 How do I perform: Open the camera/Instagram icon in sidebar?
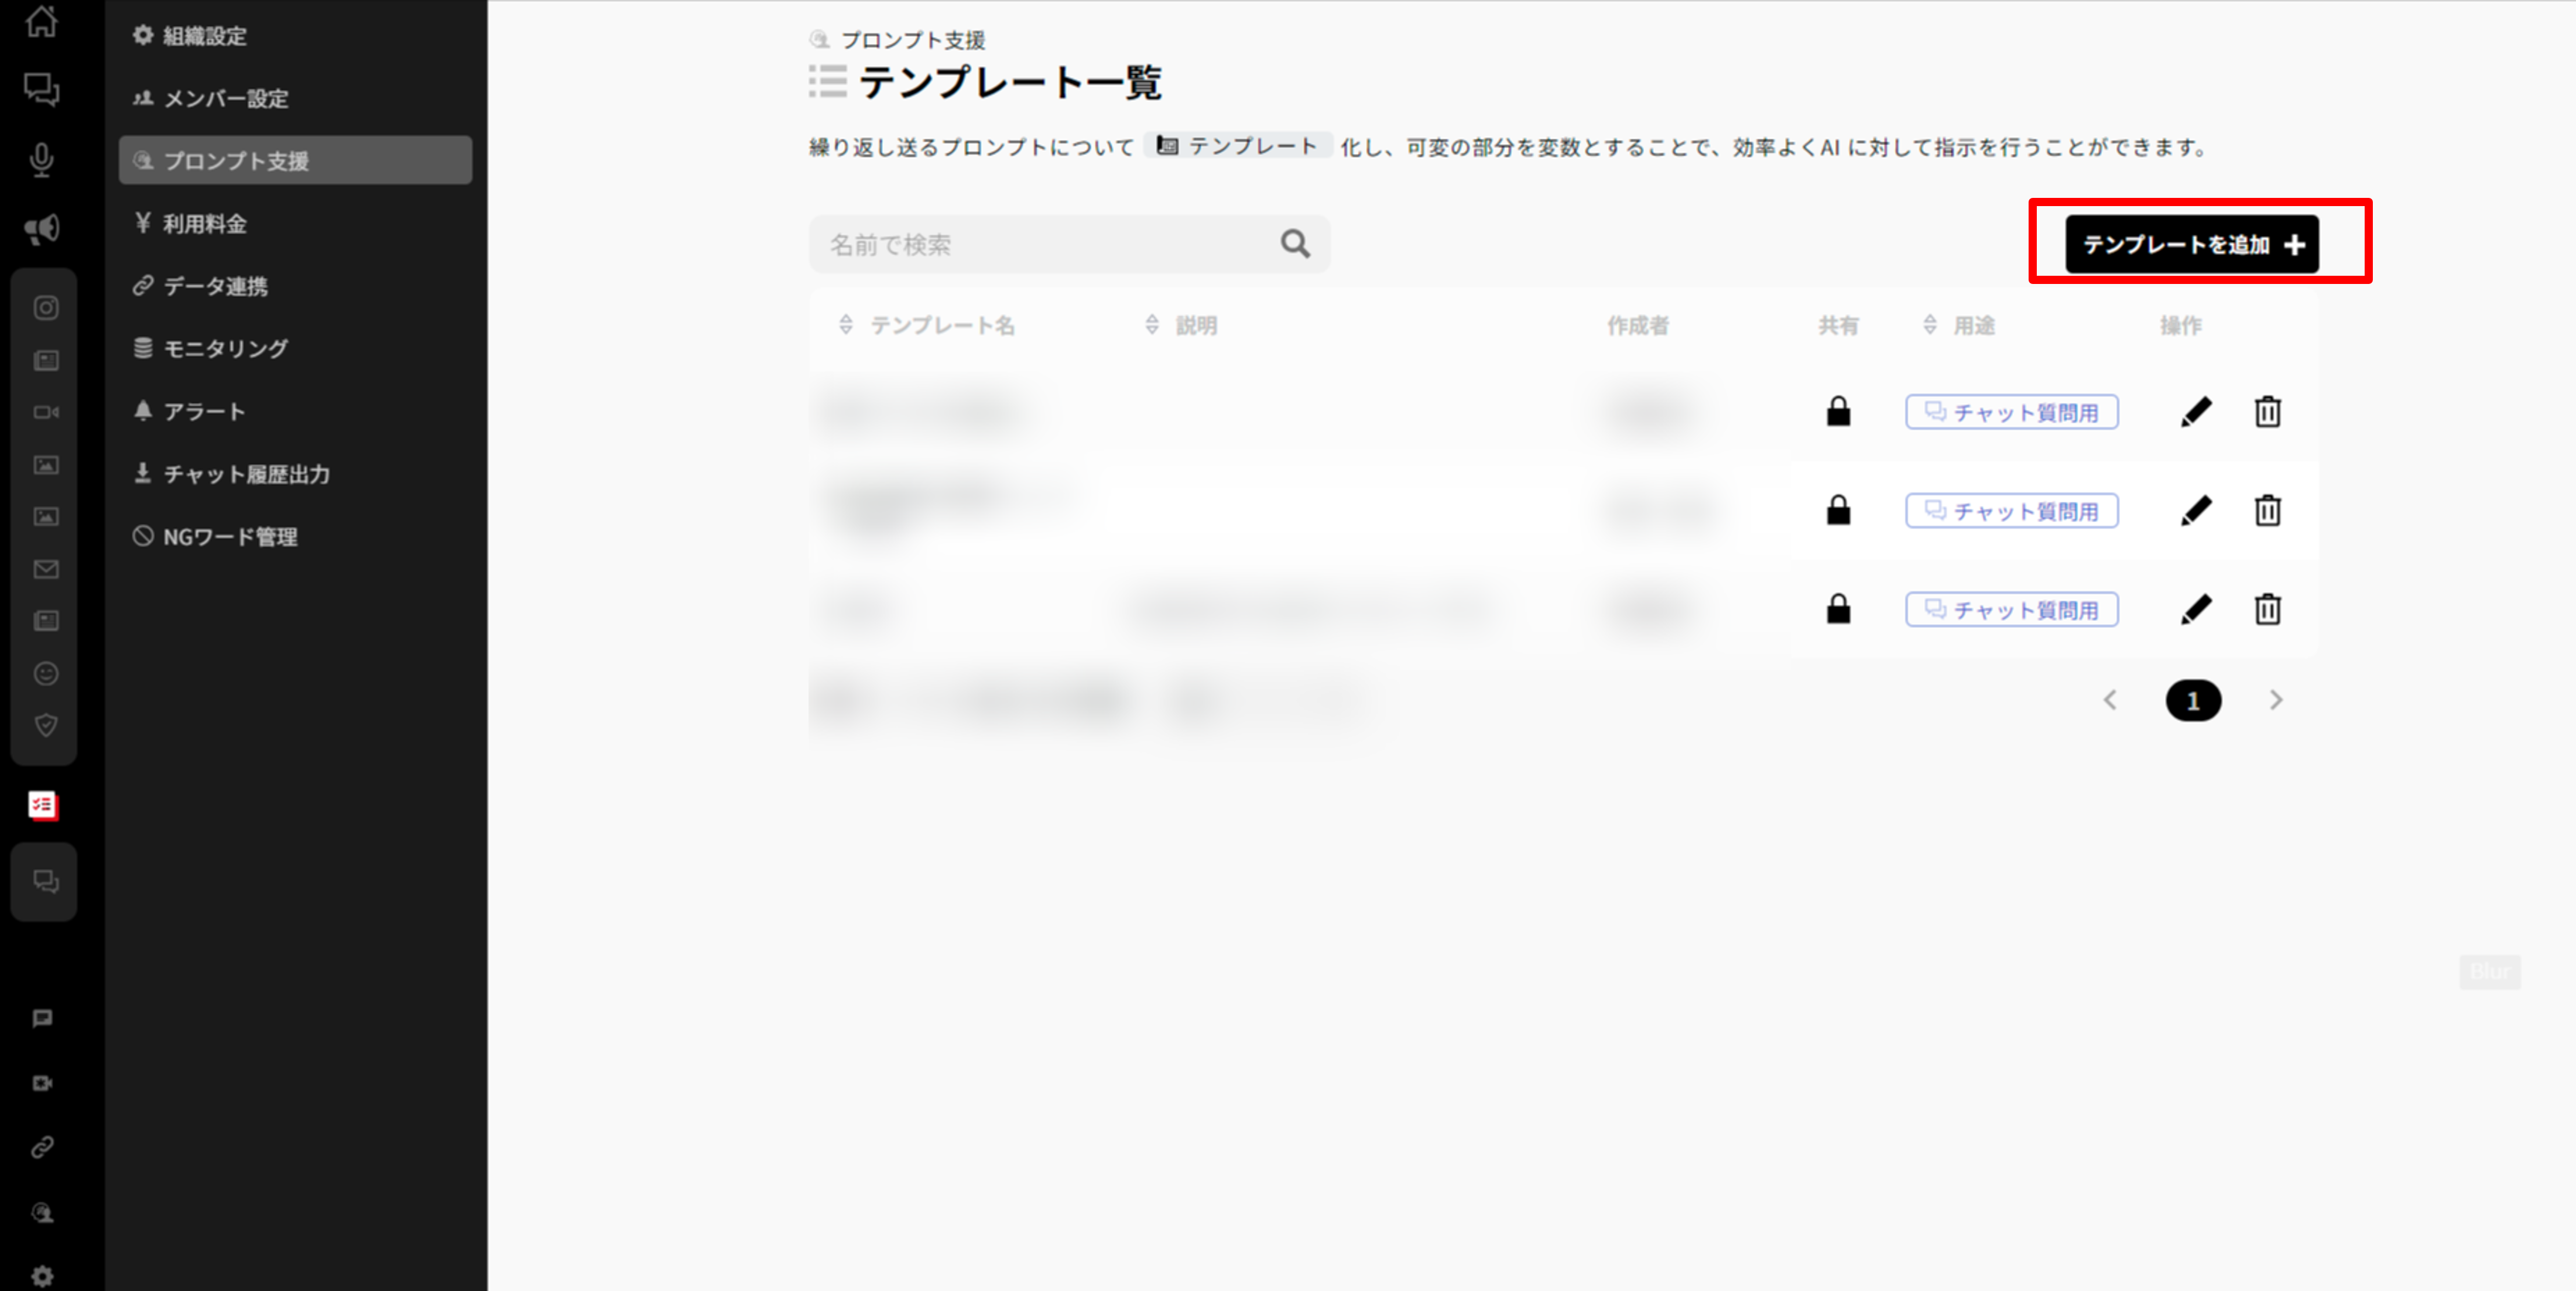pyautogui.click(x=45, y=308)
